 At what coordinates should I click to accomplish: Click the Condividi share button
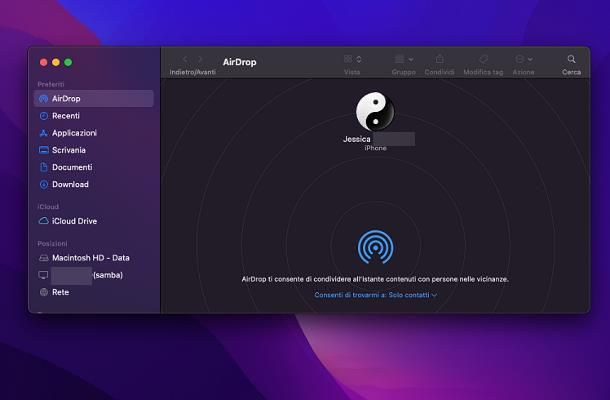440,59
